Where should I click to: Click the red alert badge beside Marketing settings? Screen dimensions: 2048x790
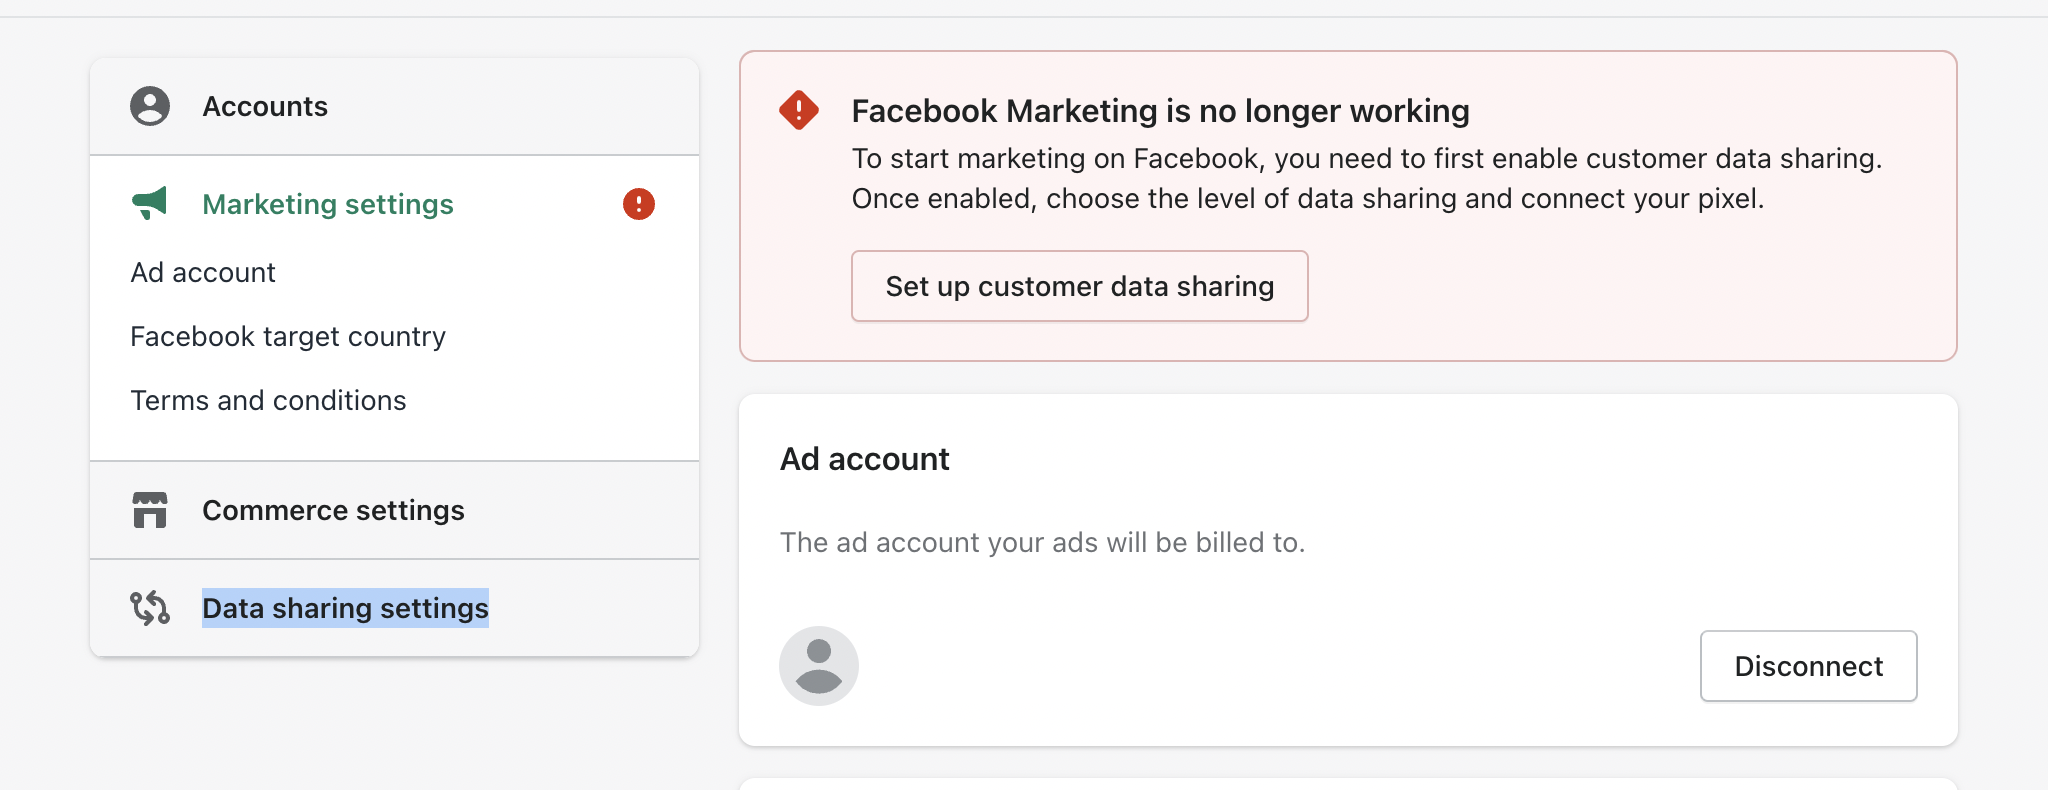tap(639, 204)
